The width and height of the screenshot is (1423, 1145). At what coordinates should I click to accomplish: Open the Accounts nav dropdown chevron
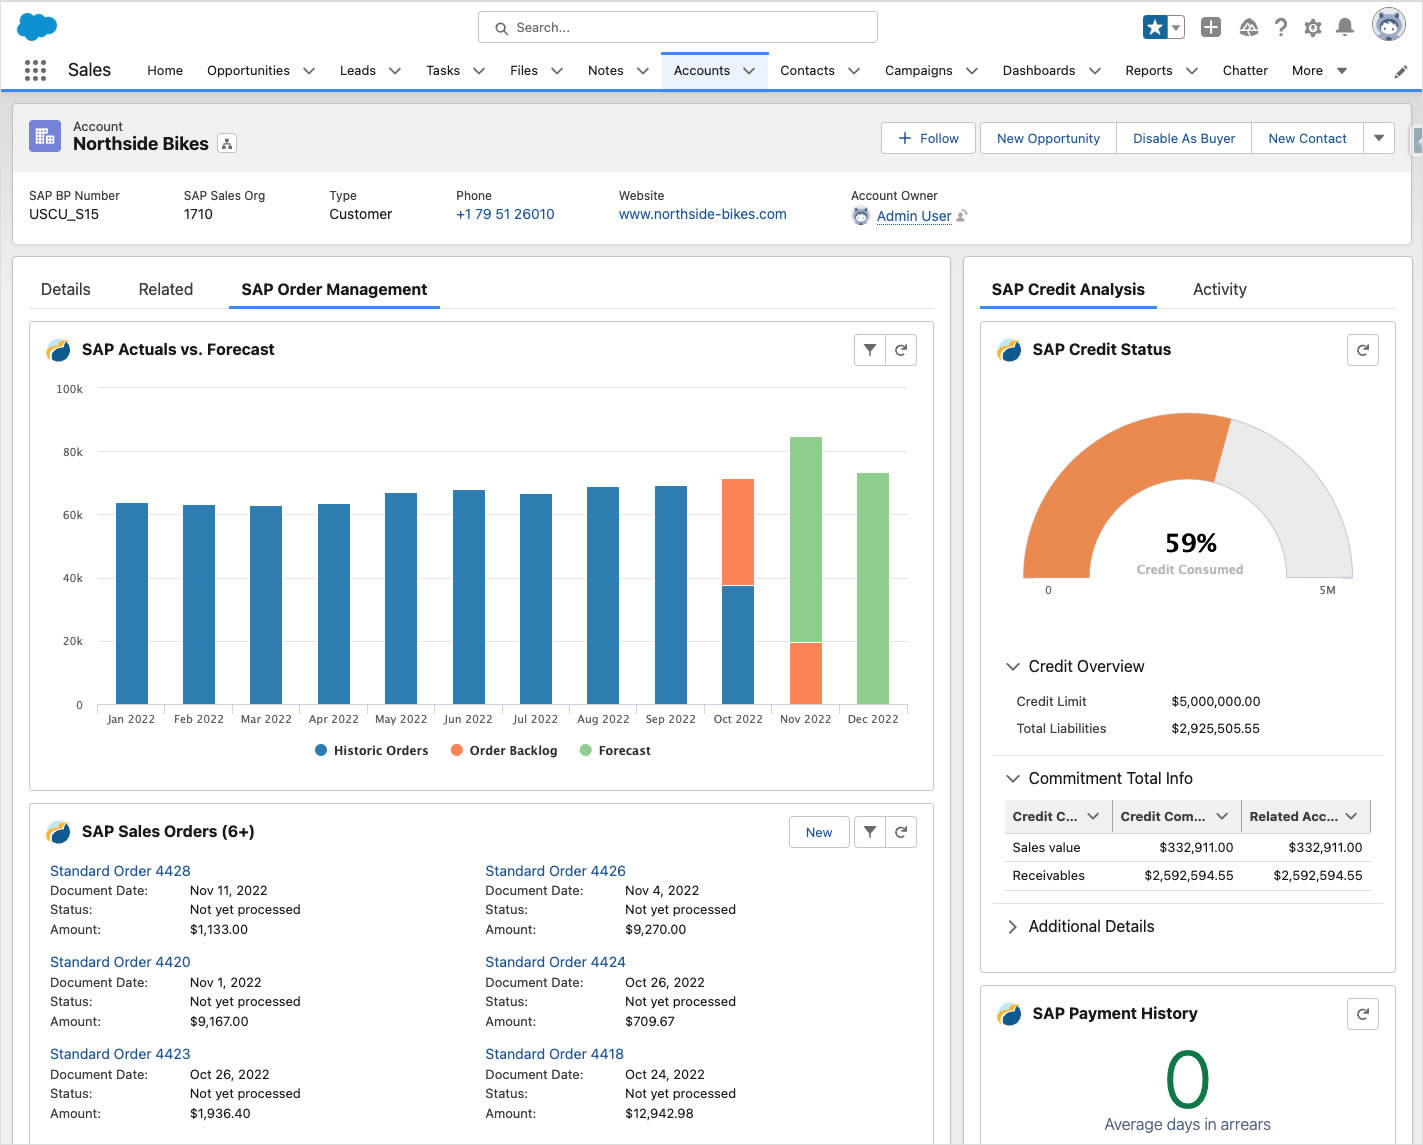(749, 71)
